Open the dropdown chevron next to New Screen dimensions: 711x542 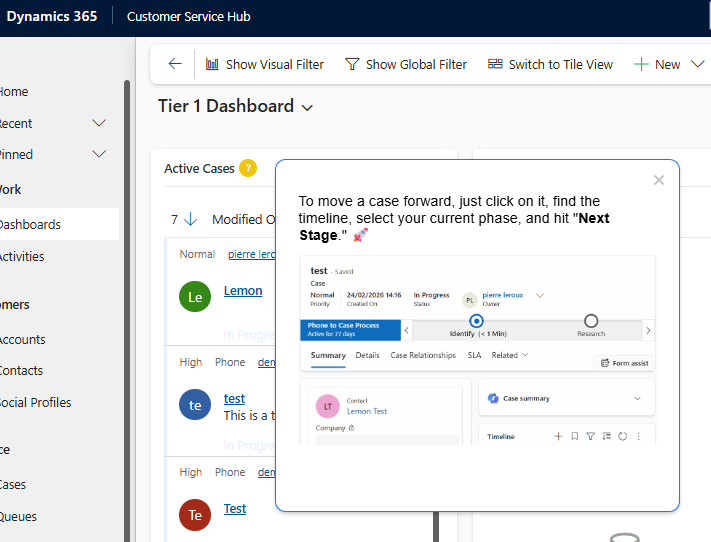point(698,64)
